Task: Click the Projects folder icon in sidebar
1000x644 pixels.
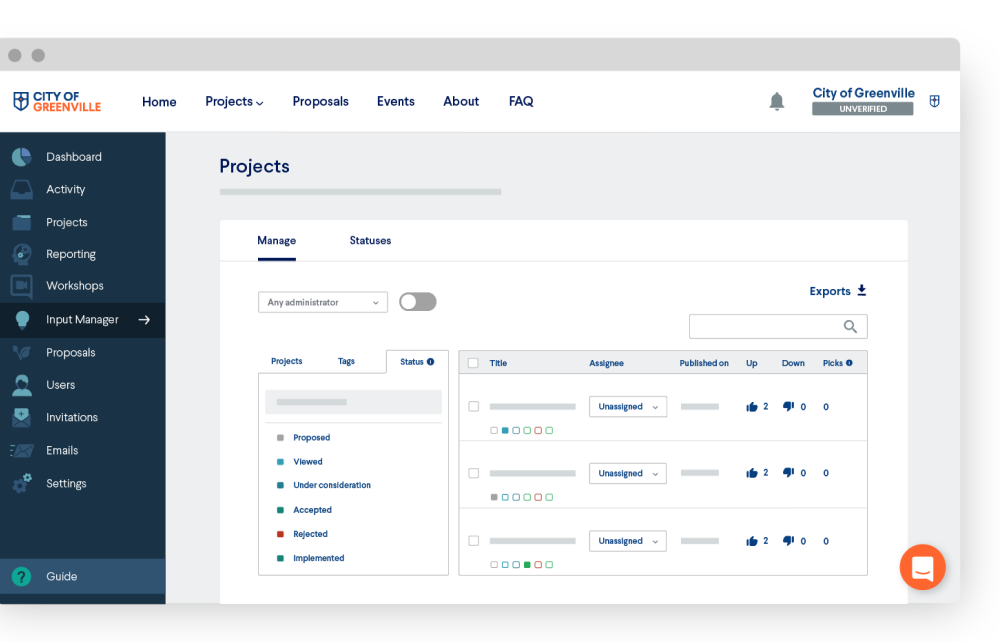Action: pyautogui.click(x=22, y=222)
